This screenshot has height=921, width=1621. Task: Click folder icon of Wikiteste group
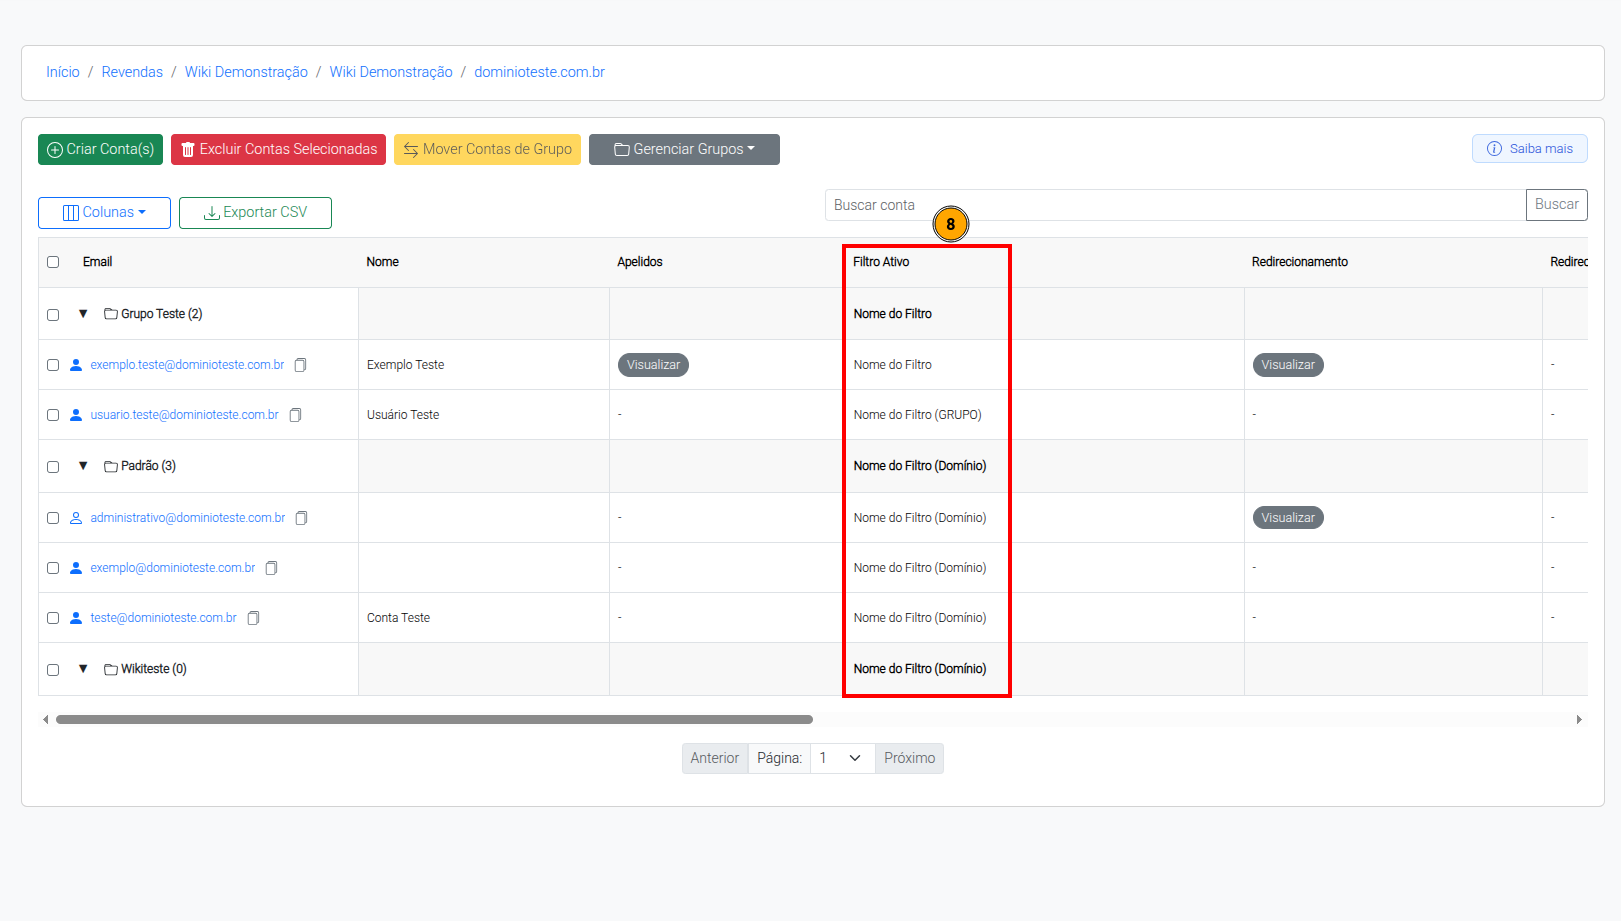(111, 669)
